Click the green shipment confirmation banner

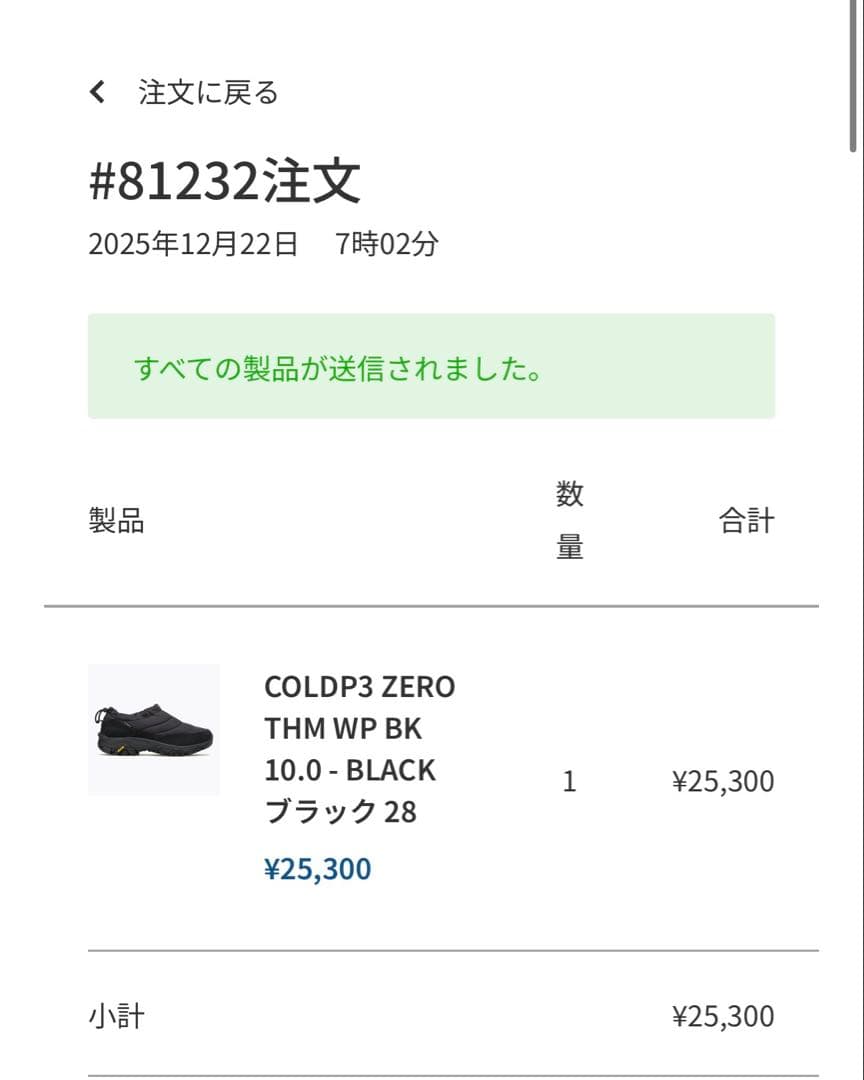coord(432,367)
